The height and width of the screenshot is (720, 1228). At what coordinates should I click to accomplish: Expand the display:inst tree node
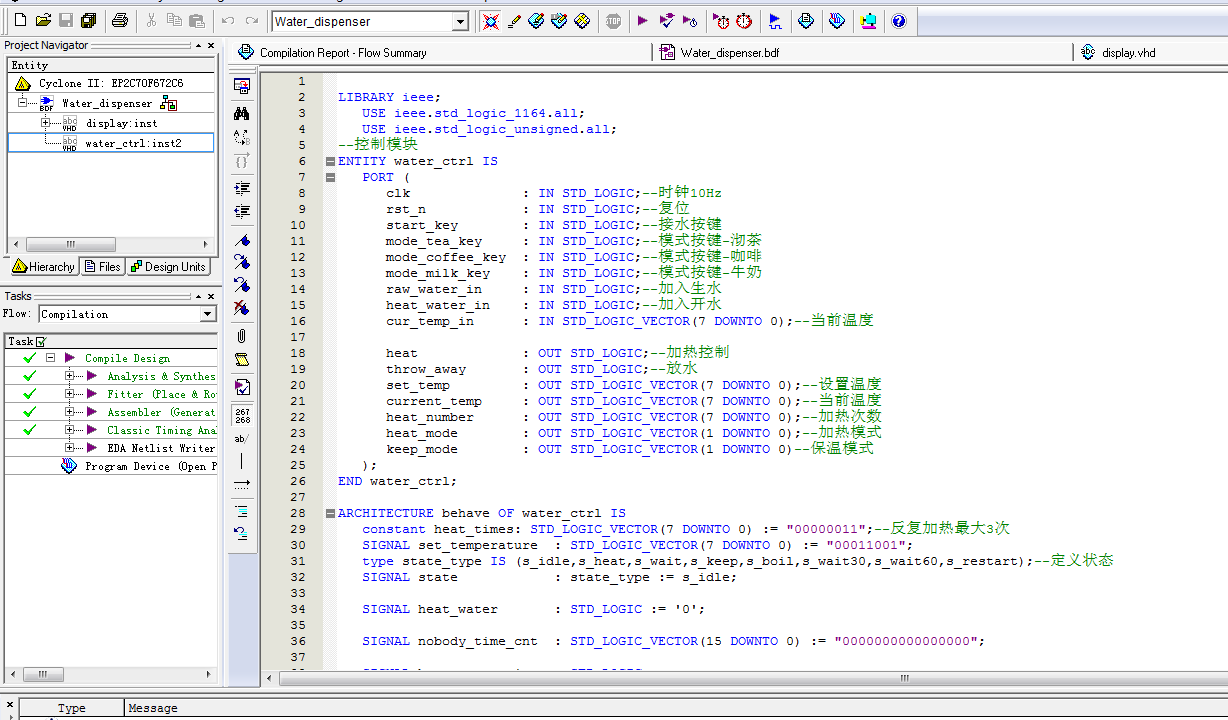pos(45,123)
